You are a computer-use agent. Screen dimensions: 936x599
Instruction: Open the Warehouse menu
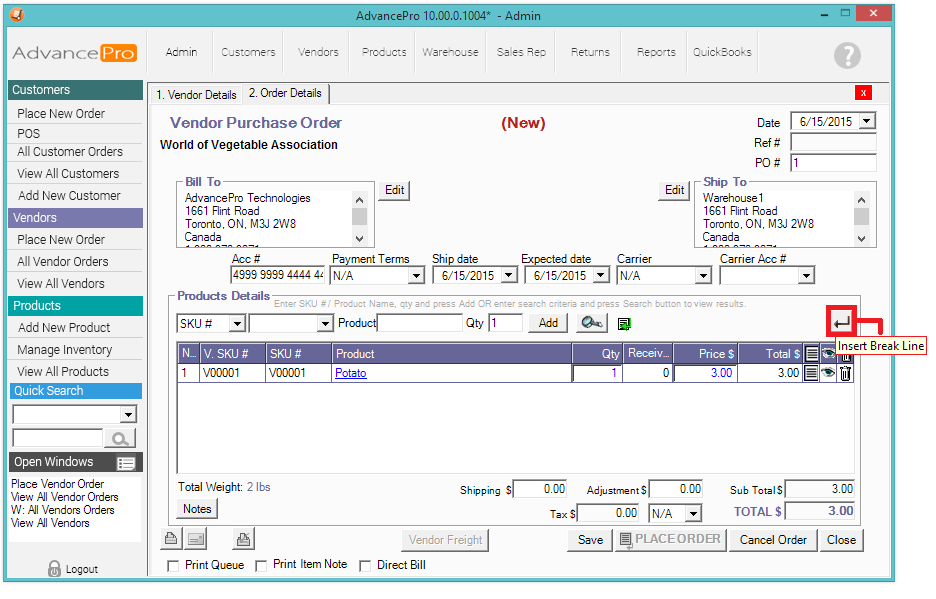pos(450,52)
